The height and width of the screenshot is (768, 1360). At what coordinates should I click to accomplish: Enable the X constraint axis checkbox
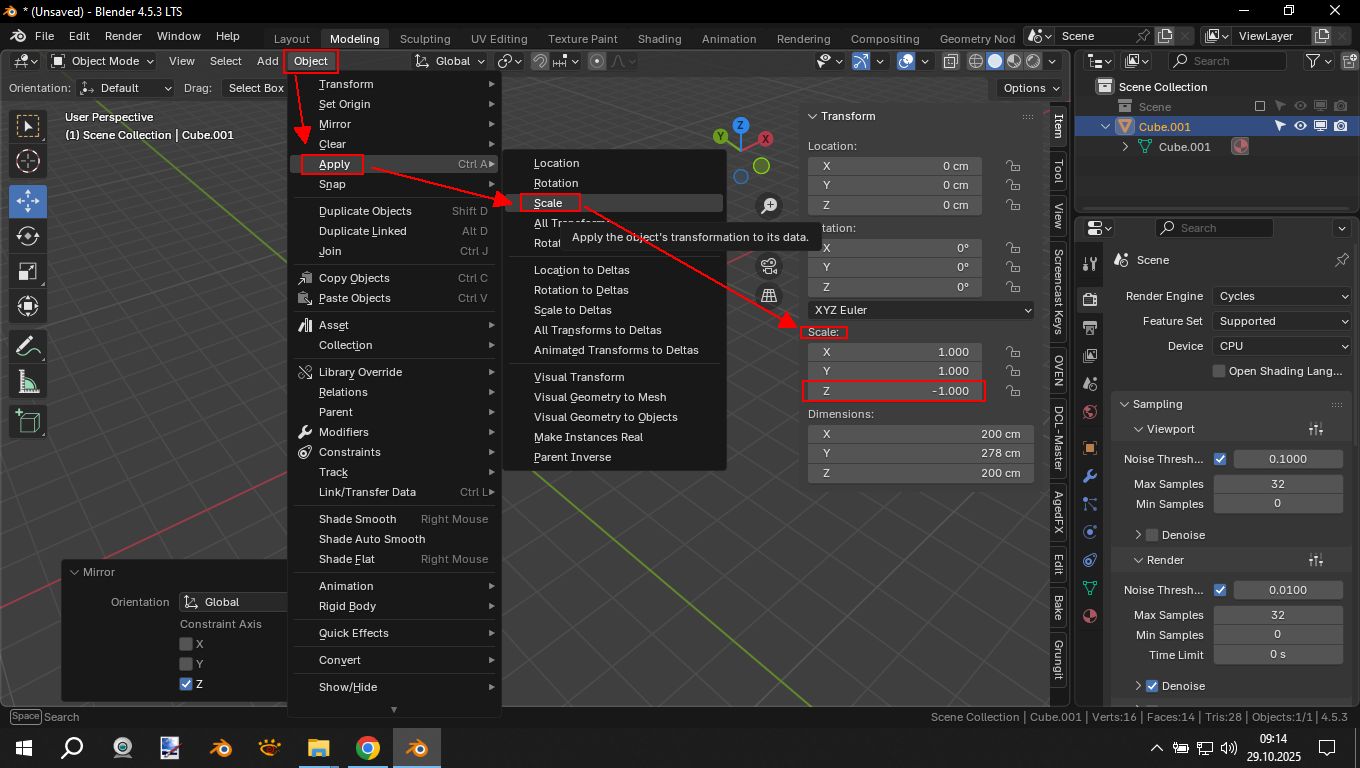186,644
